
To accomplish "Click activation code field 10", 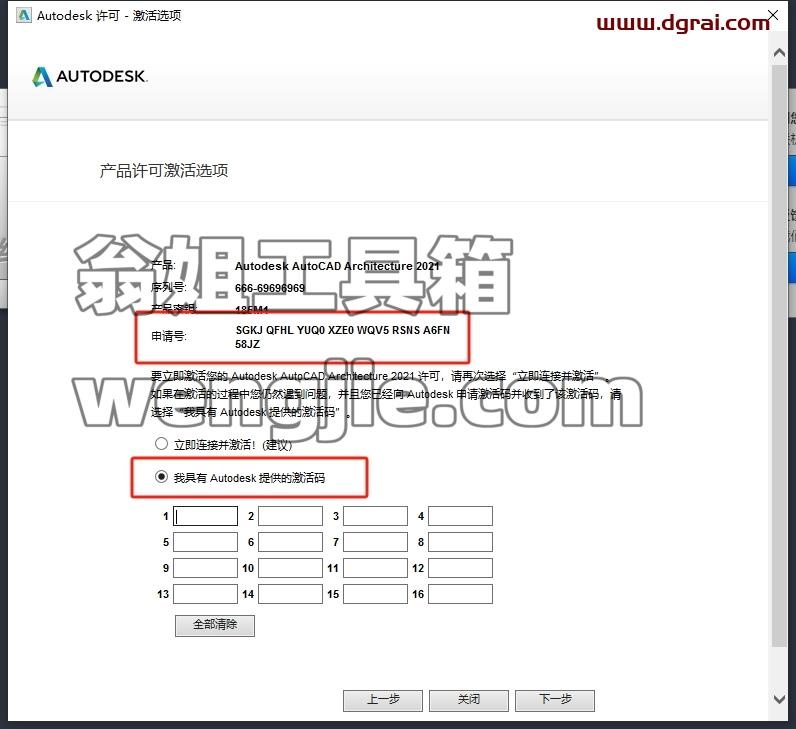I will click(290, 568).
